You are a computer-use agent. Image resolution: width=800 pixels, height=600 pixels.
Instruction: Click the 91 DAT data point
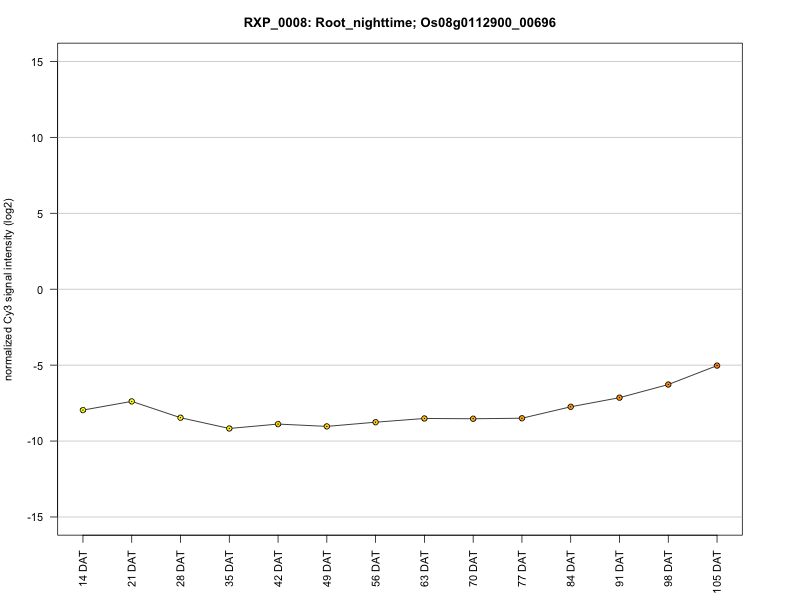(619, 398)
